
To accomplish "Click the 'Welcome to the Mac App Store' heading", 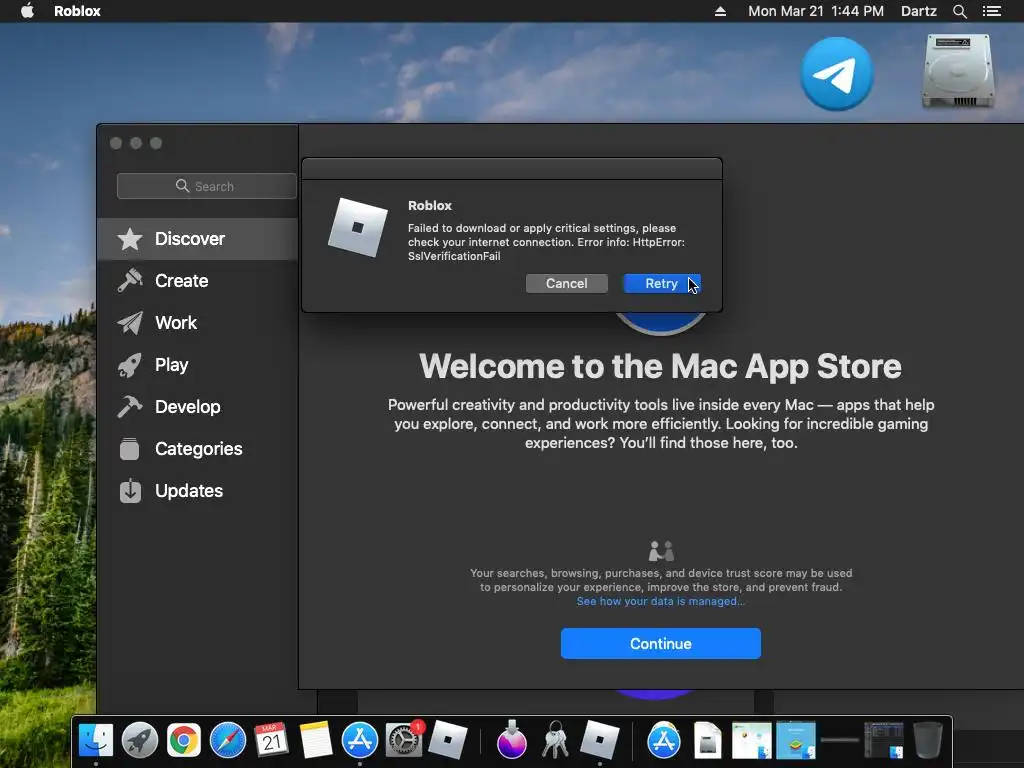I will (660, 366).
